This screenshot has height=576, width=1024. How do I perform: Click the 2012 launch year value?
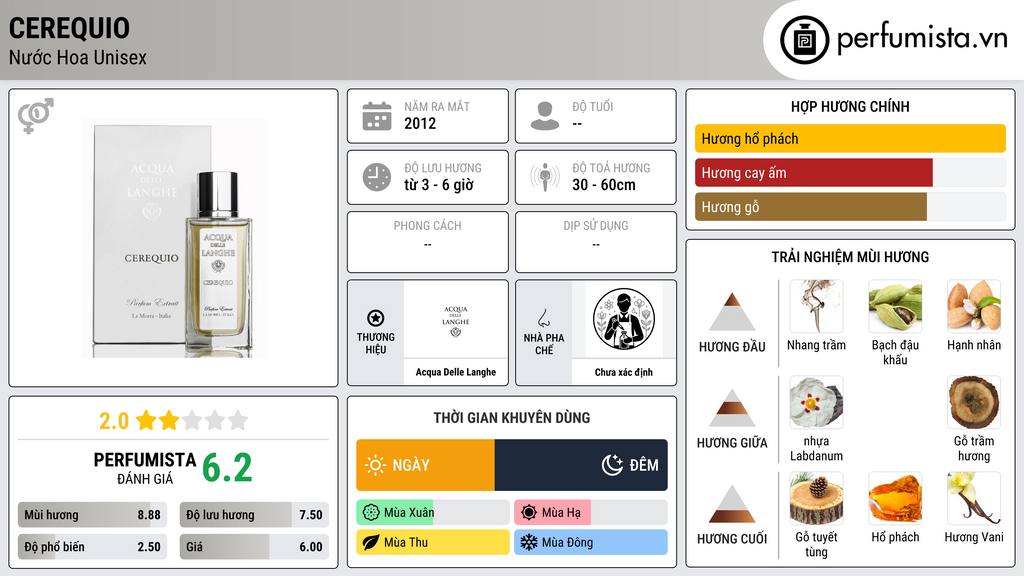[420, 123]
